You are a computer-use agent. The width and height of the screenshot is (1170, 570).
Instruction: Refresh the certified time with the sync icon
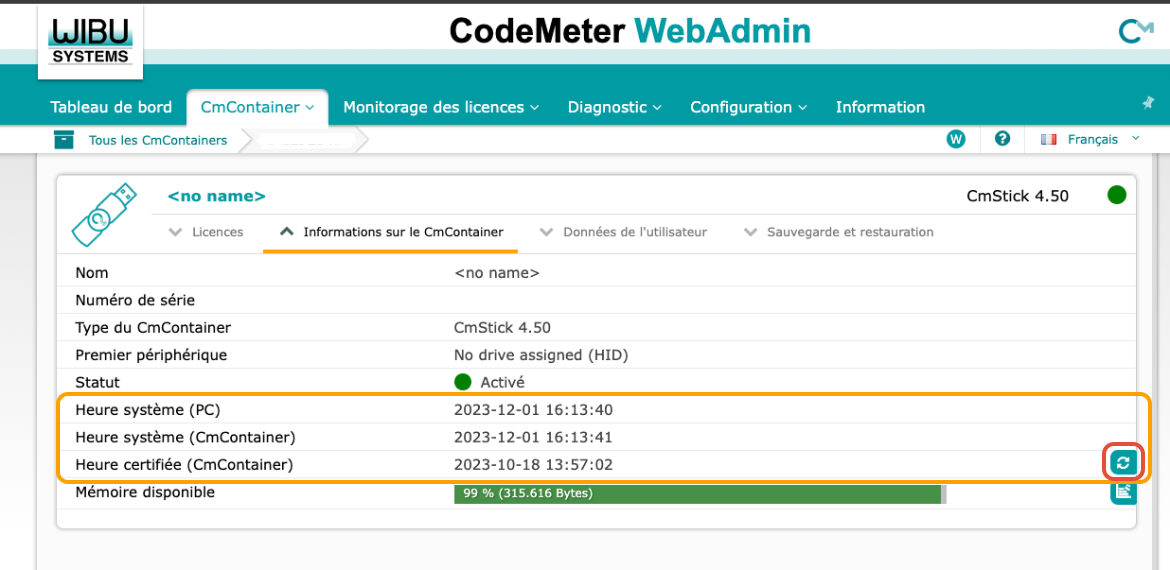point(1122,463)
